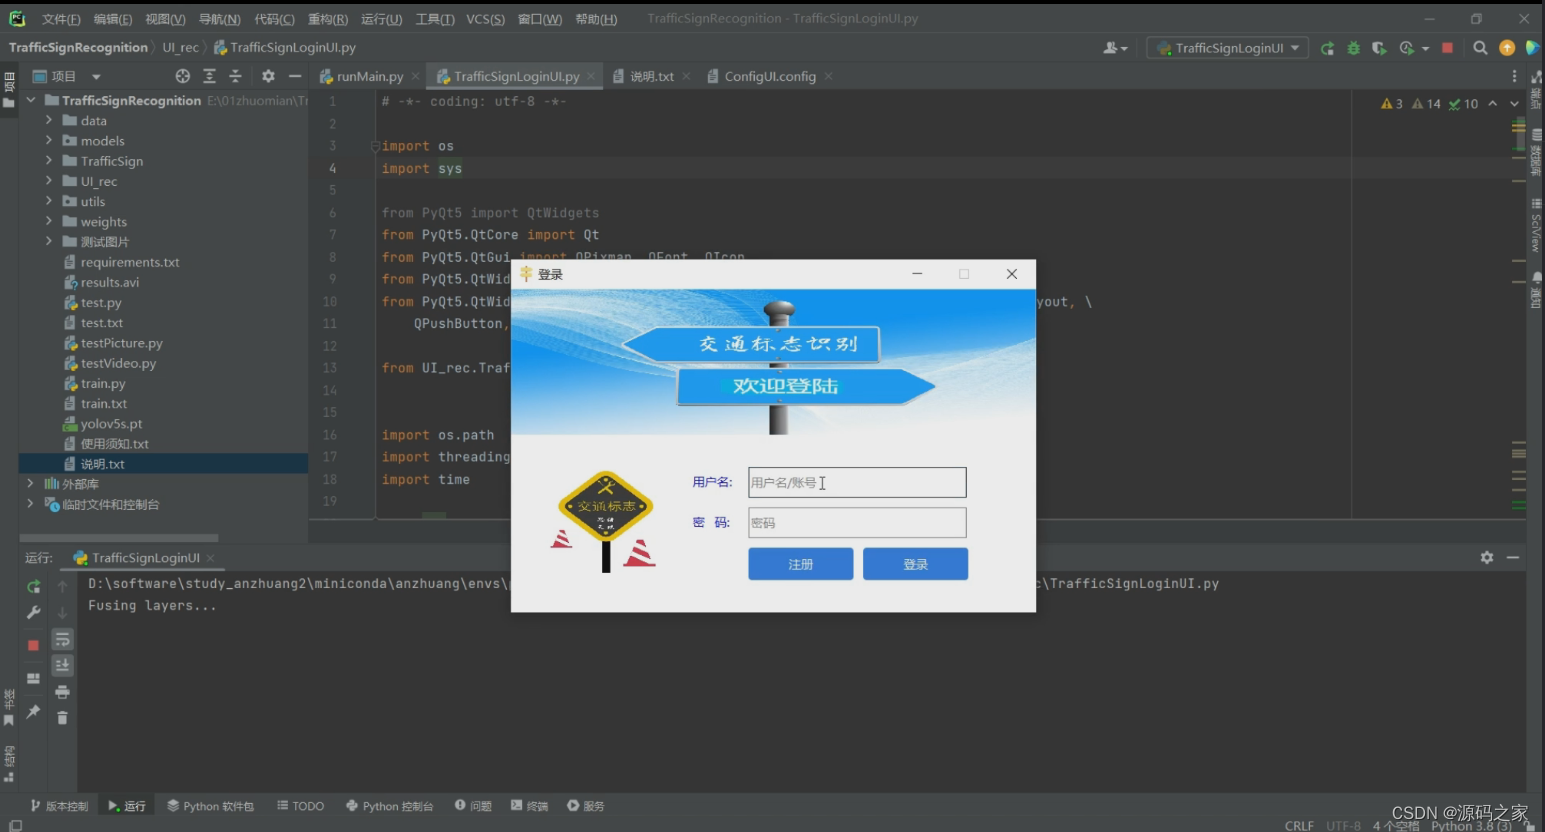1545x832 pixels.
Task: Click the Run button in top toolbar
Action: (1327, 48)
